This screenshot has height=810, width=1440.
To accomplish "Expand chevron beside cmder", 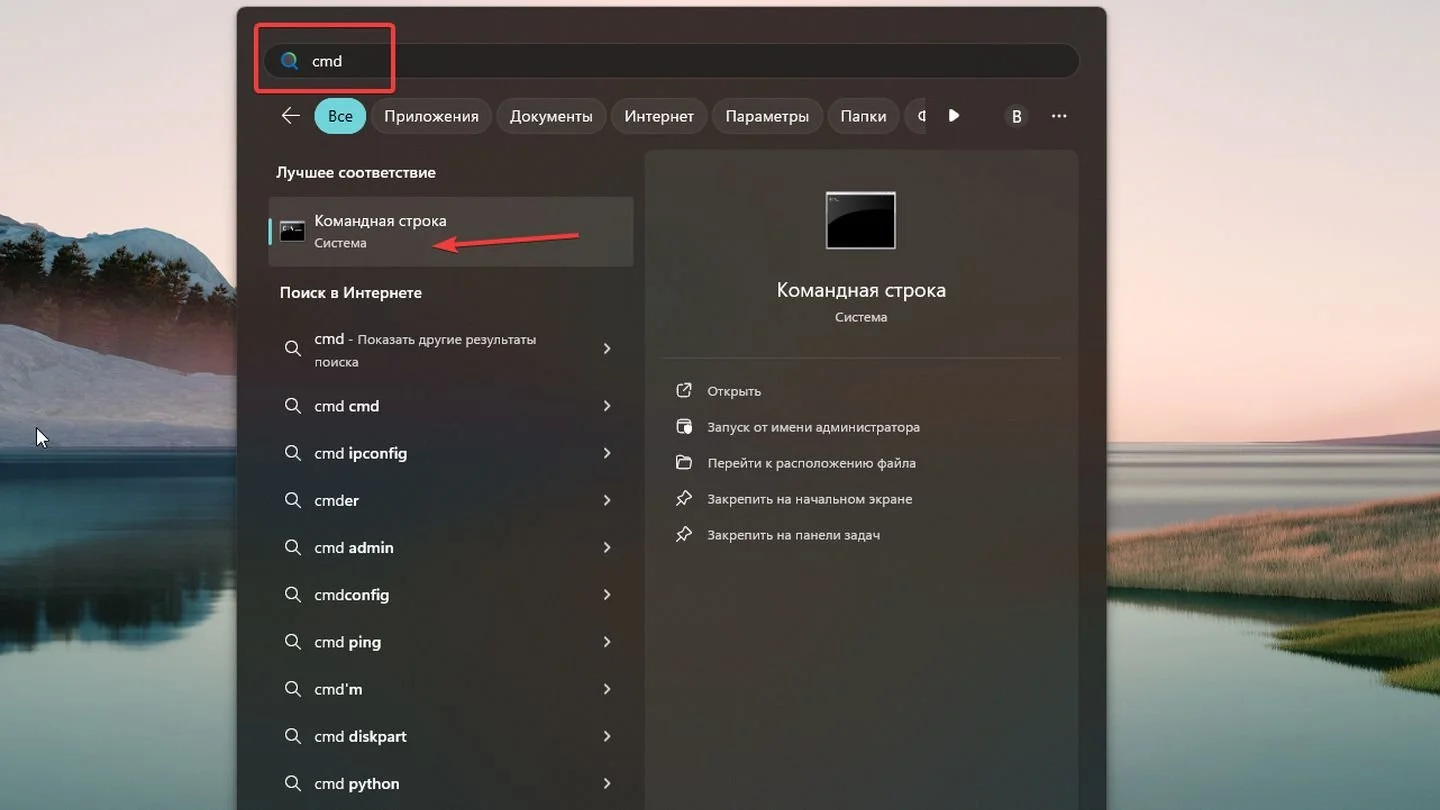I will 607,500.
